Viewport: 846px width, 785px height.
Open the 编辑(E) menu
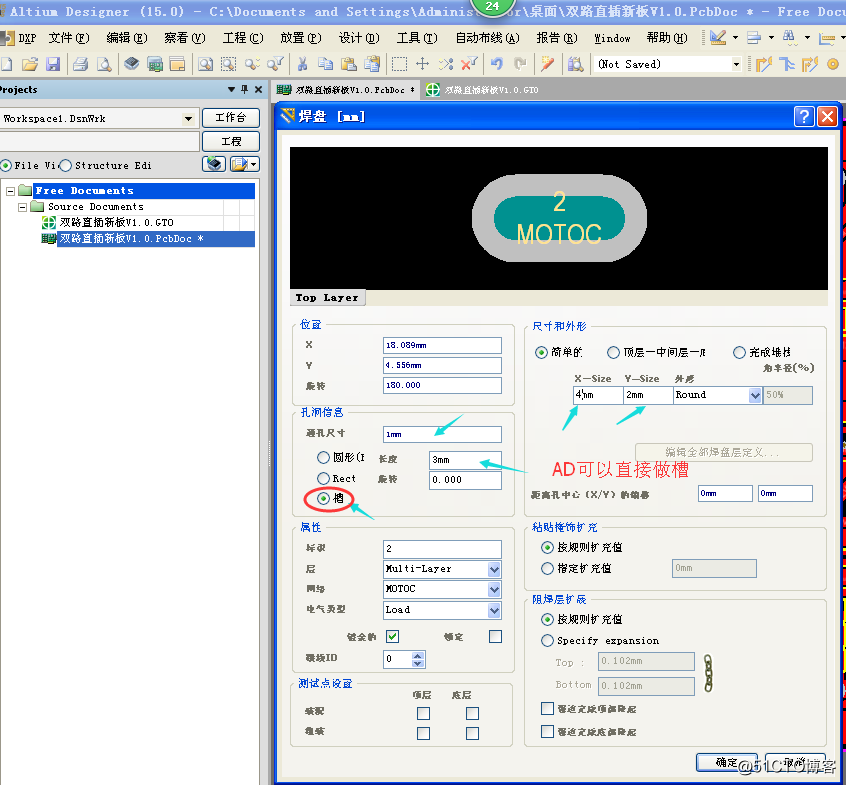[127, 38]
